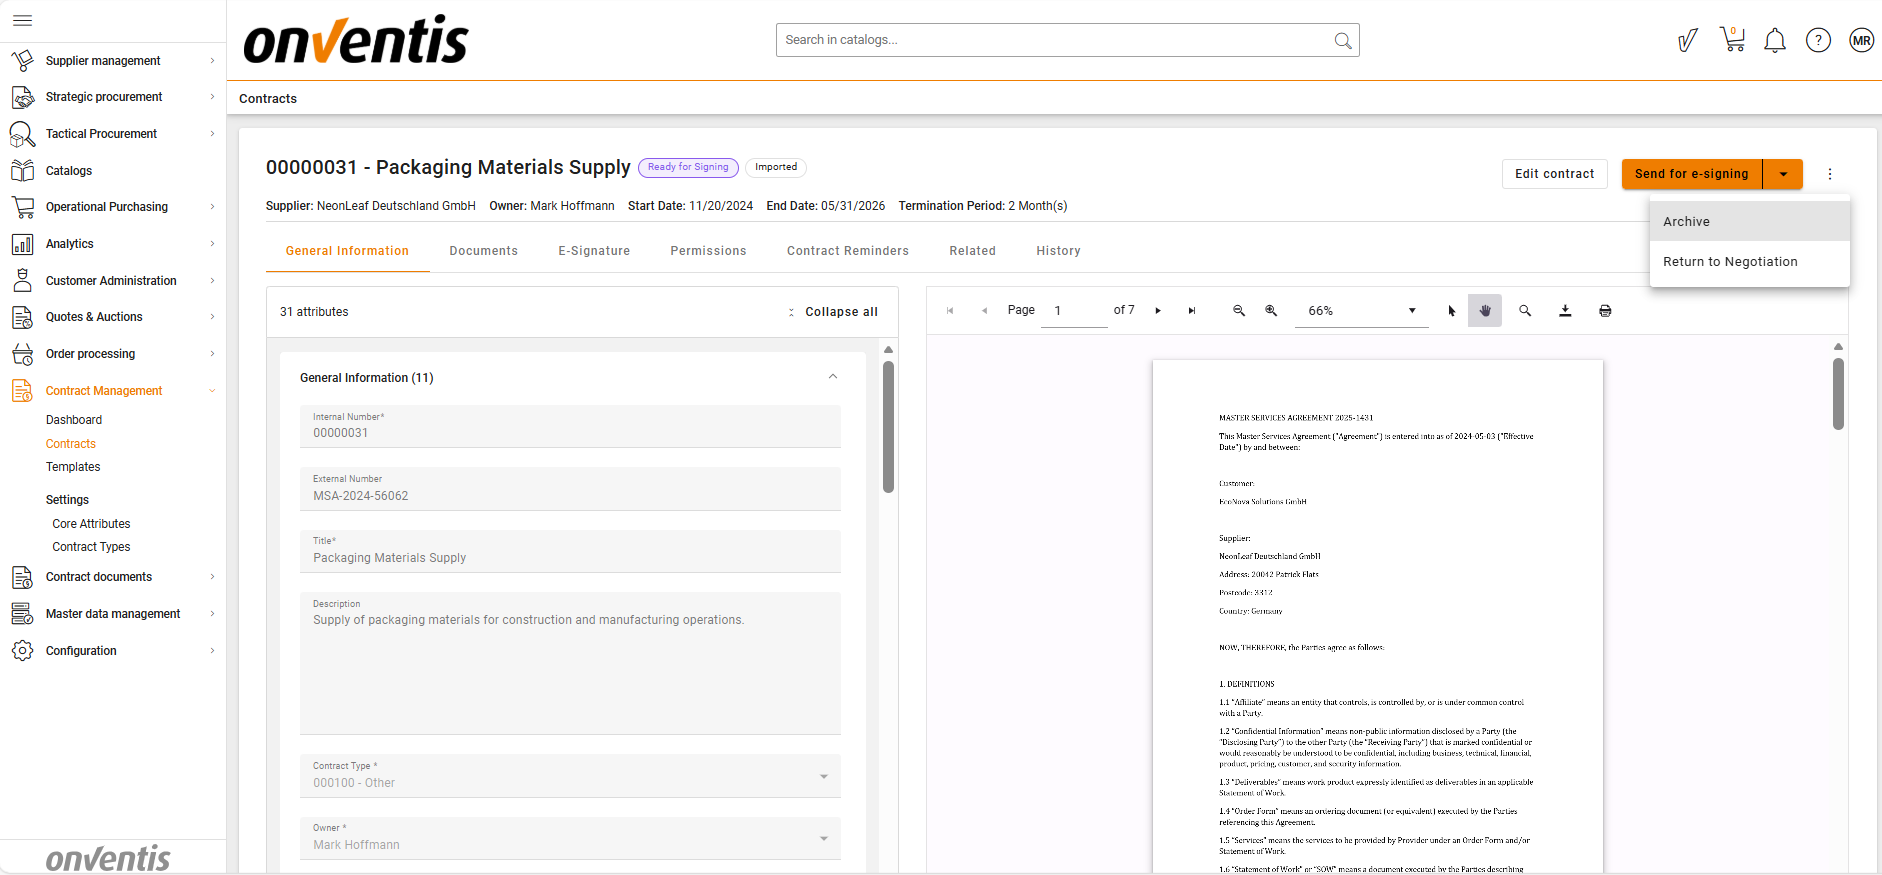Click the PDF zoom in icon
The height and width of the screenshot is (875, 1882).
pyautogui.click(x=1271, y=311)
